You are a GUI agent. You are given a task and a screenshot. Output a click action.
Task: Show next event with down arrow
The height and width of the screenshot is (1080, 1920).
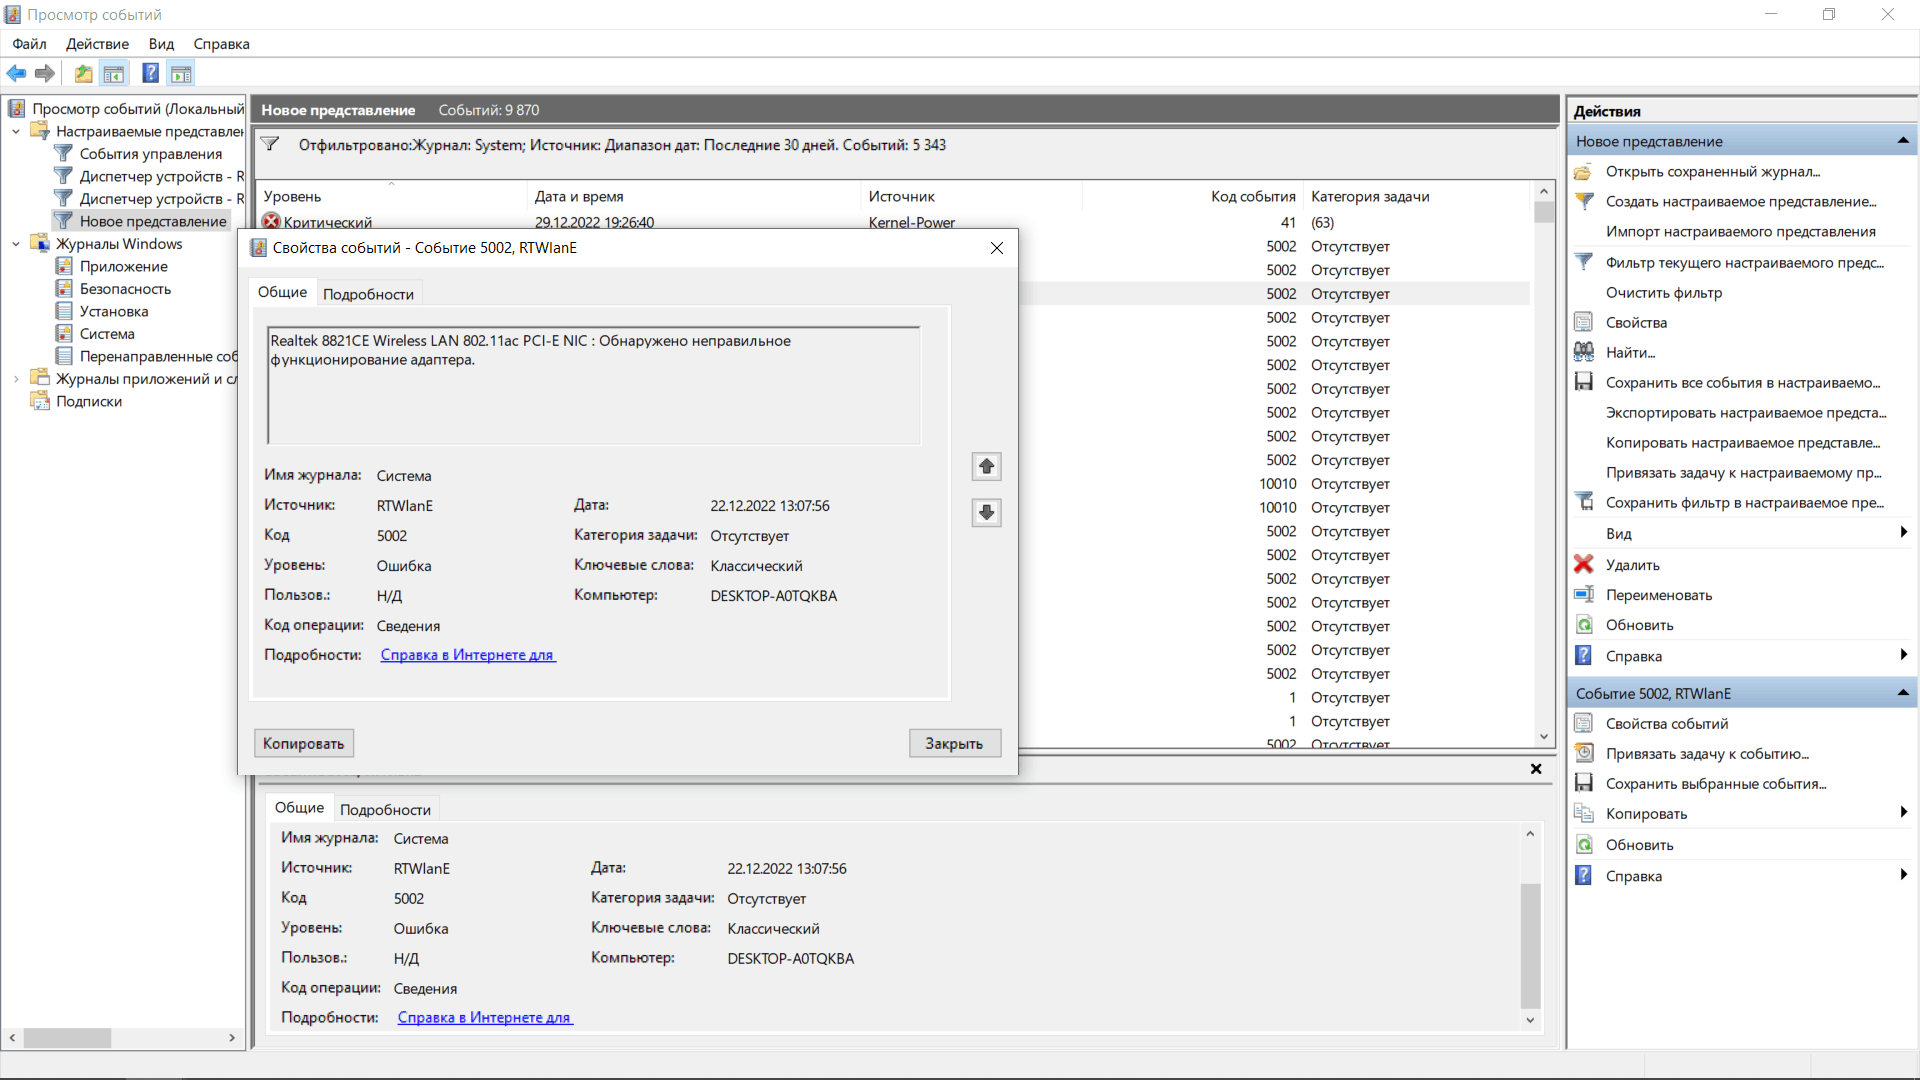[987, 512]
